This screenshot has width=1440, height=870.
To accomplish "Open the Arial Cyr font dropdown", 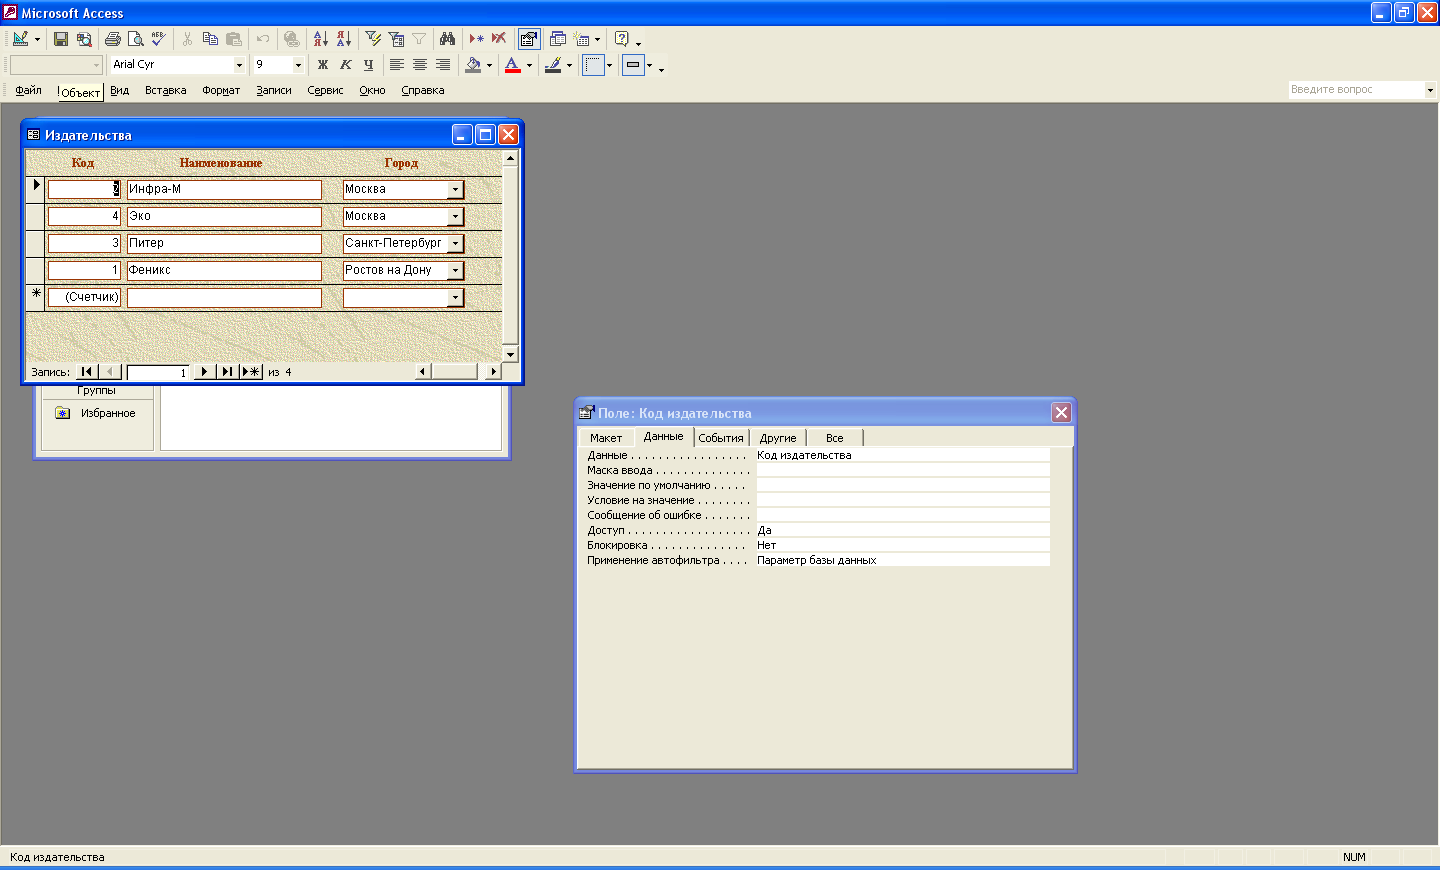I will coord(239,65).
